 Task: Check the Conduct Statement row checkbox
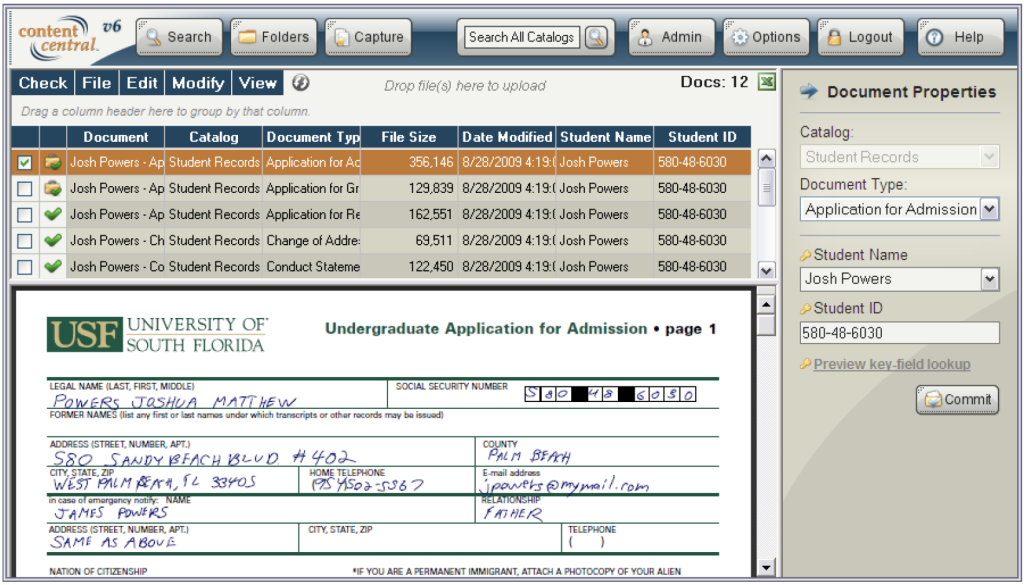[25, 267]
